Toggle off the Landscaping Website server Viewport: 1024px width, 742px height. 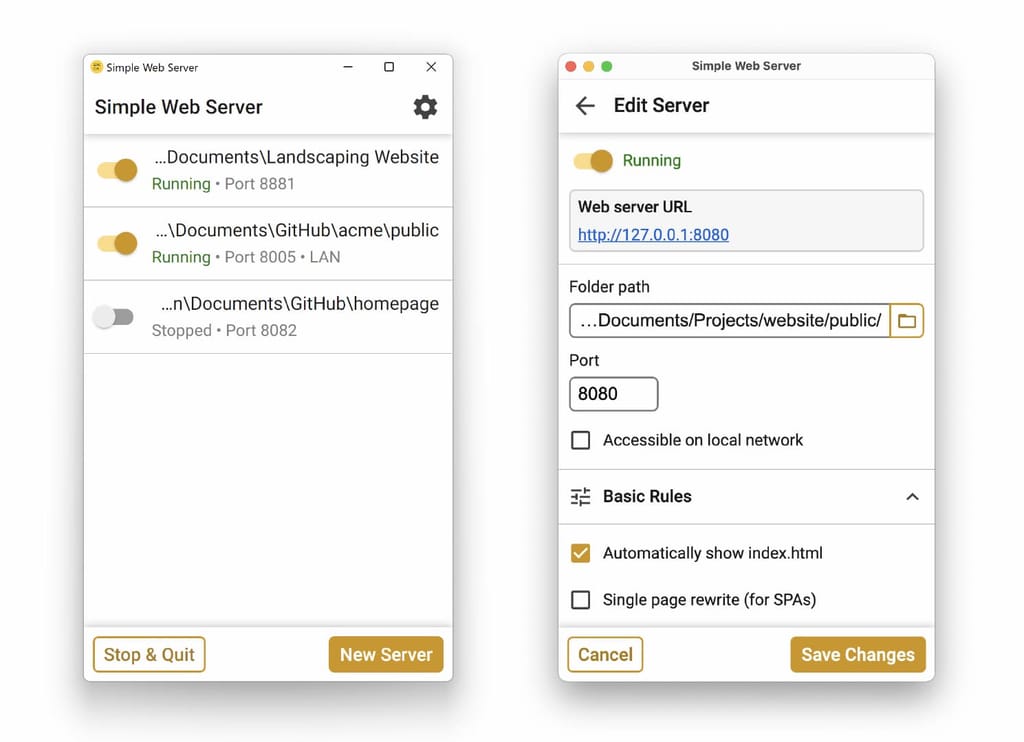click(x=117, y=170)
